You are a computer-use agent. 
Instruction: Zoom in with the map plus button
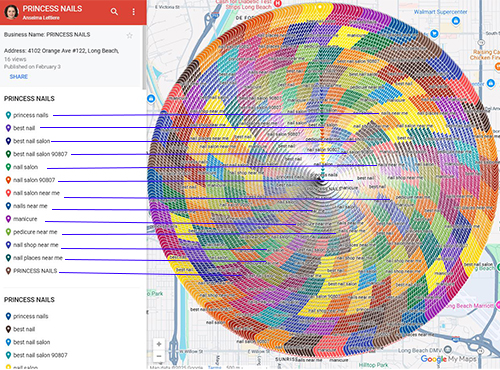click(x=159, y=344)
